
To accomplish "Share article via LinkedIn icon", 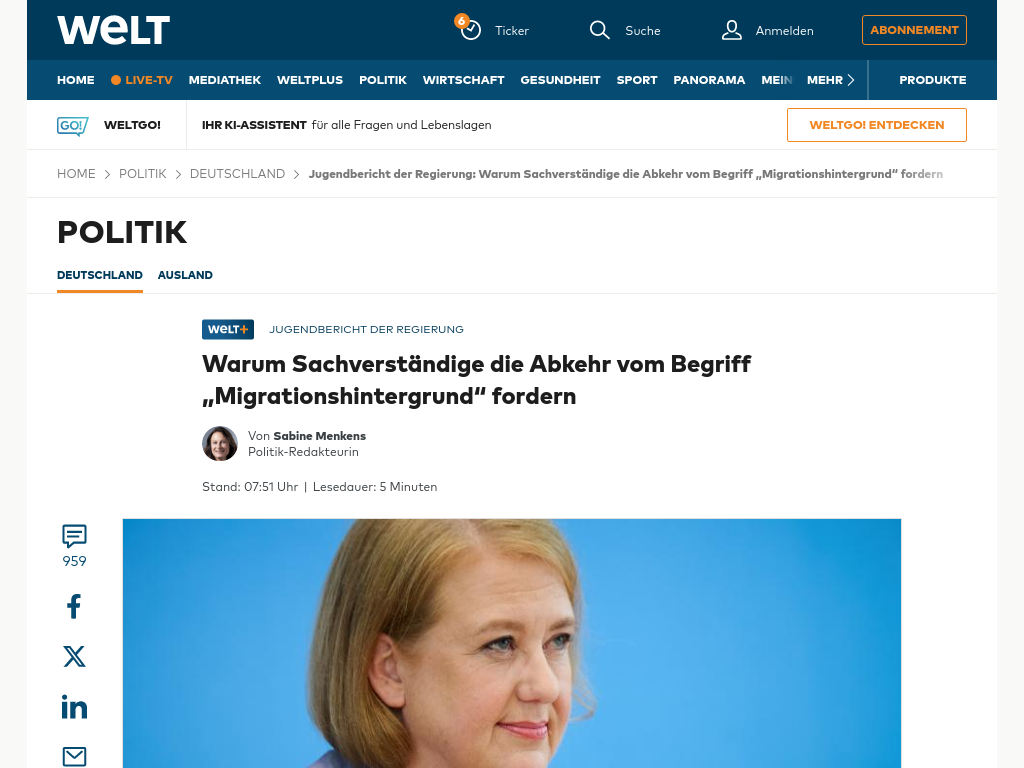I will coord(74,707).
